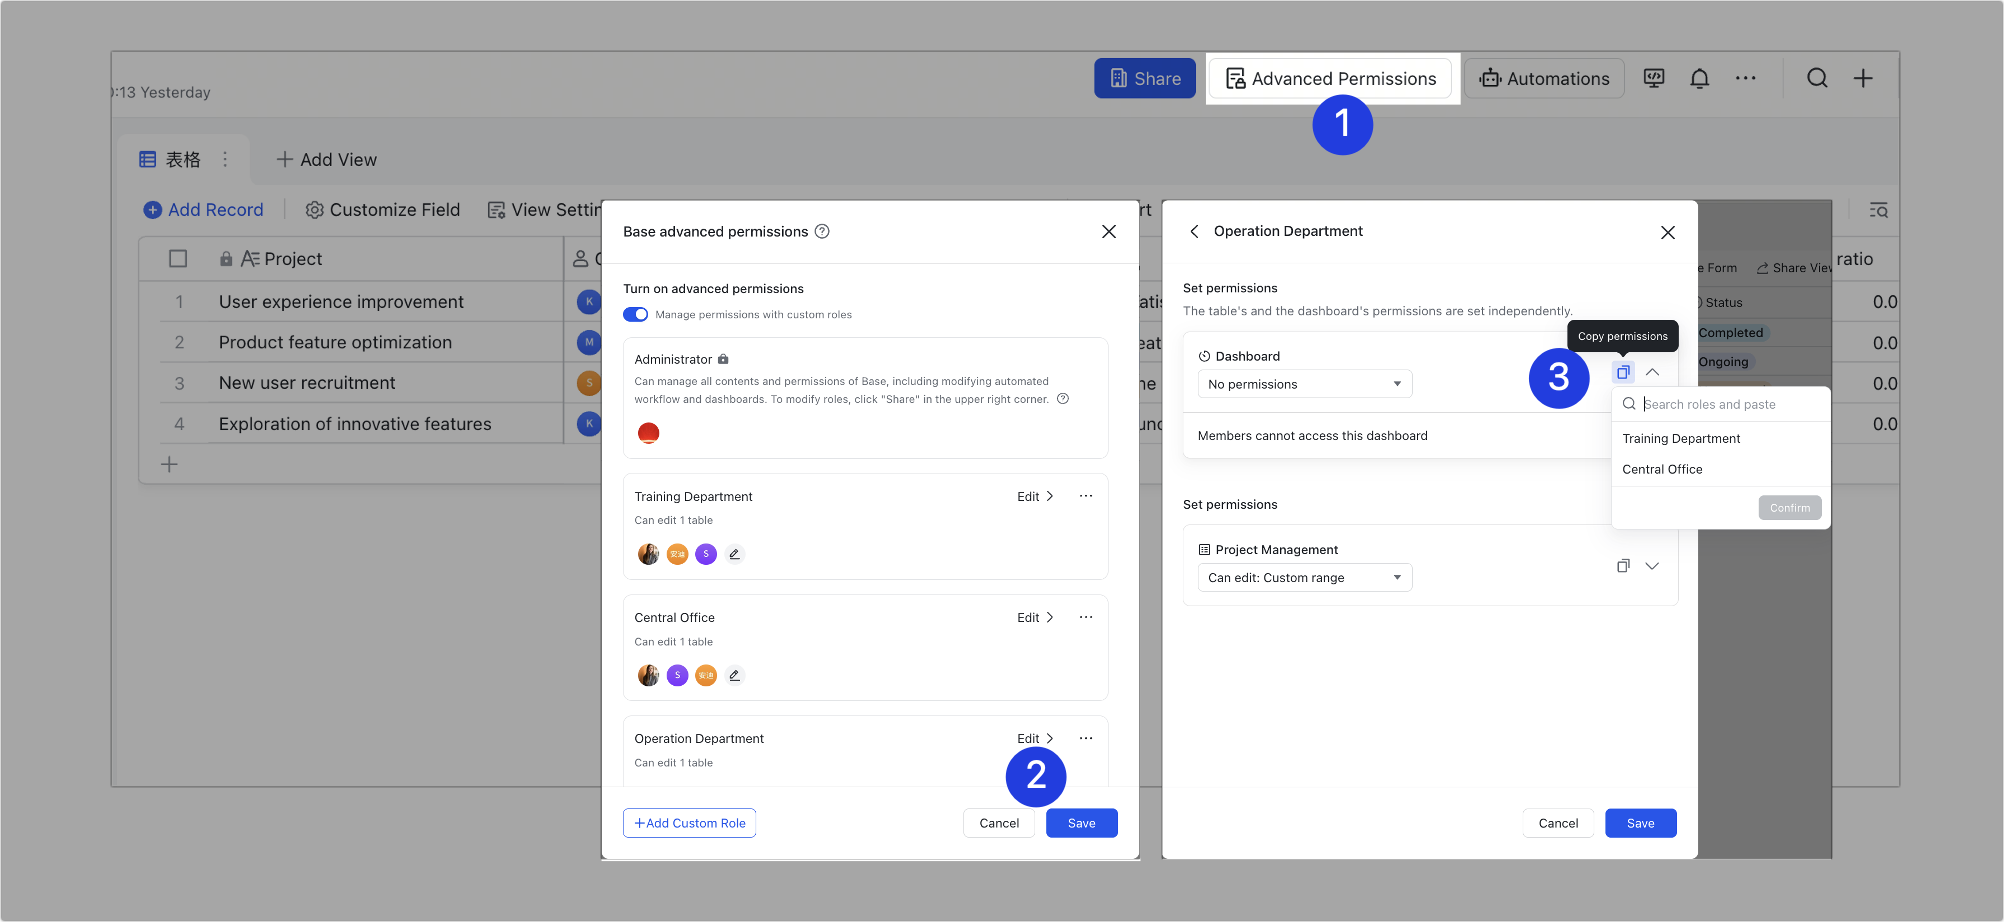Open the '...' more options in top bar

1746,77
